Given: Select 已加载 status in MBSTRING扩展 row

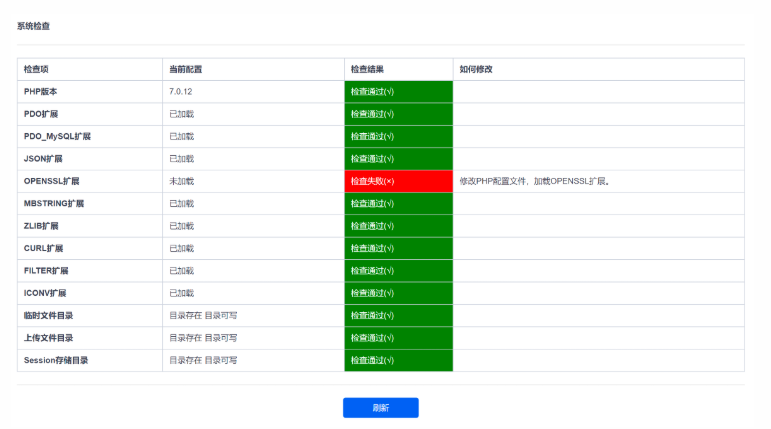Looking at the screenshot, I should click(x=181, y=204).
